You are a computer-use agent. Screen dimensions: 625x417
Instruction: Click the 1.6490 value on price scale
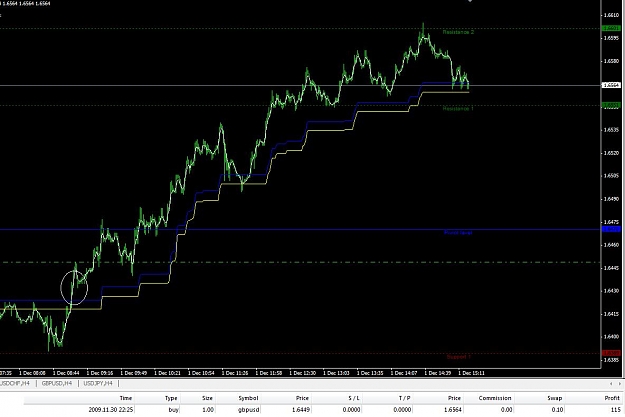pyautogui.click(x=611, y=199)
